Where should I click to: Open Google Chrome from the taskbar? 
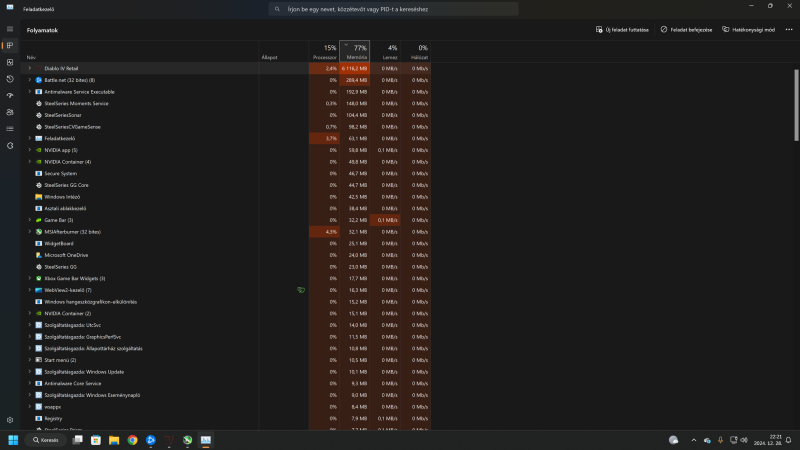click(x=133, y=440)
